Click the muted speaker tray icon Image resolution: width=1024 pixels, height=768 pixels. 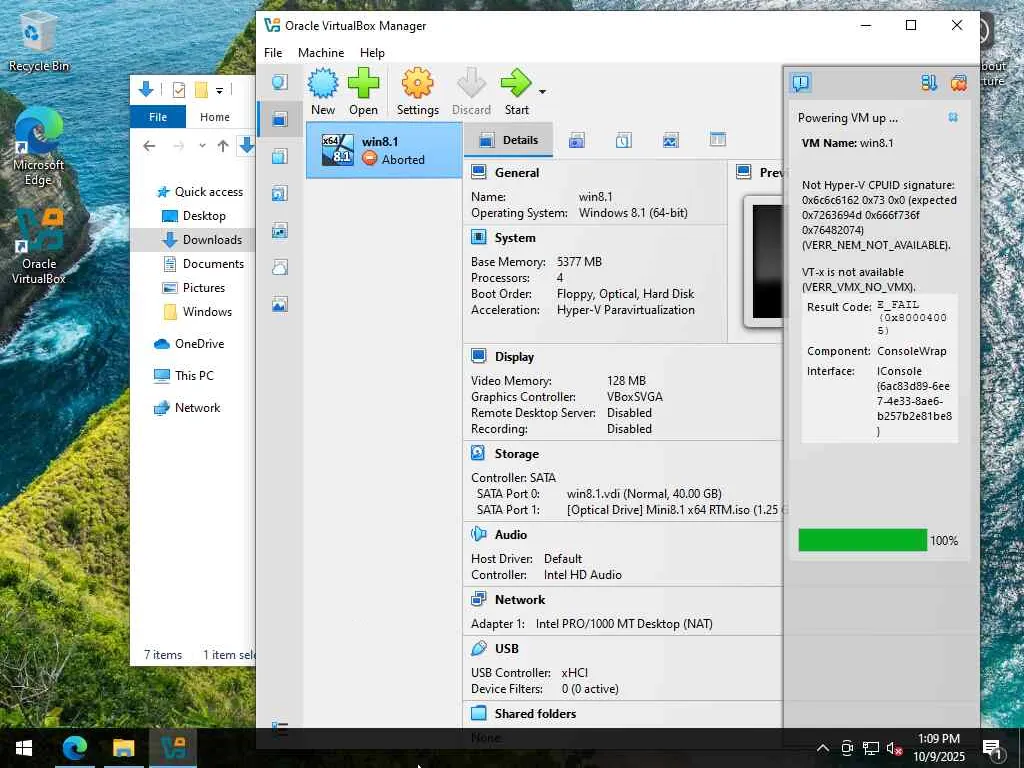coord(894,748)
